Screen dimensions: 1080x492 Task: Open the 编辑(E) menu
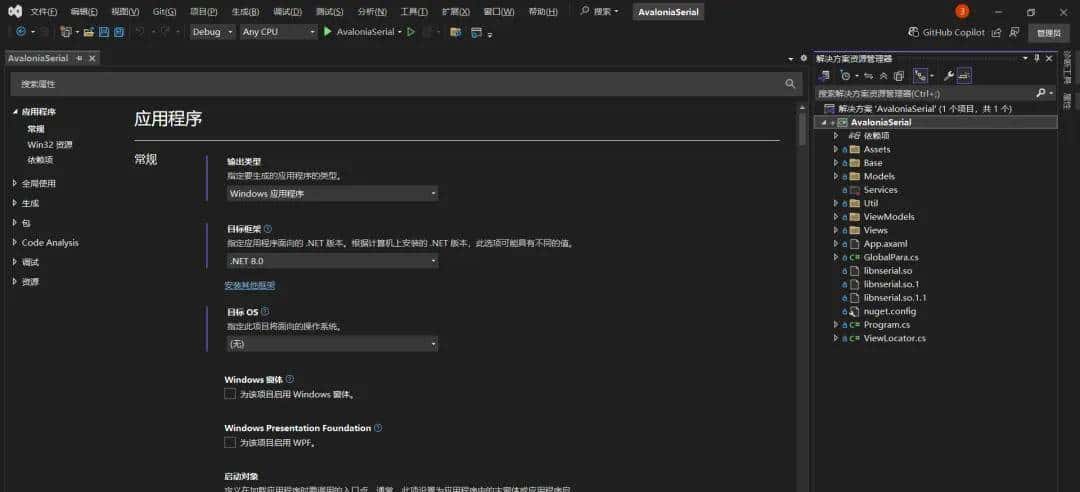pyautogui.click(x=84, y=12)
